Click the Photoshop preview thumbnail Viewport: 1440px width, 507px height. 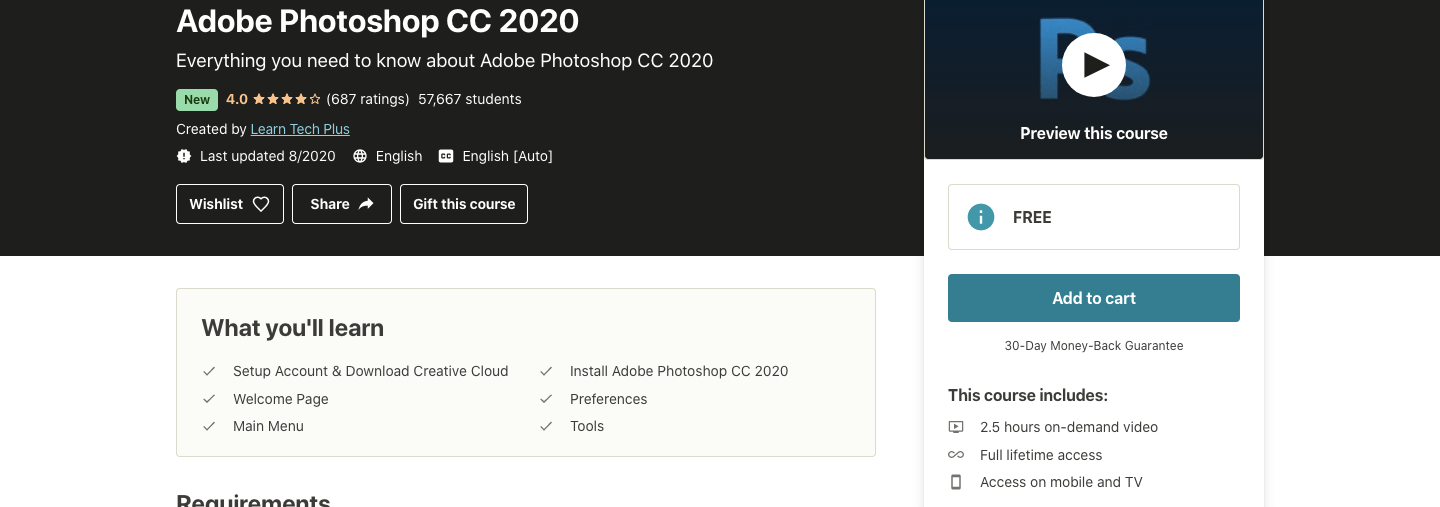point(1094,79)
